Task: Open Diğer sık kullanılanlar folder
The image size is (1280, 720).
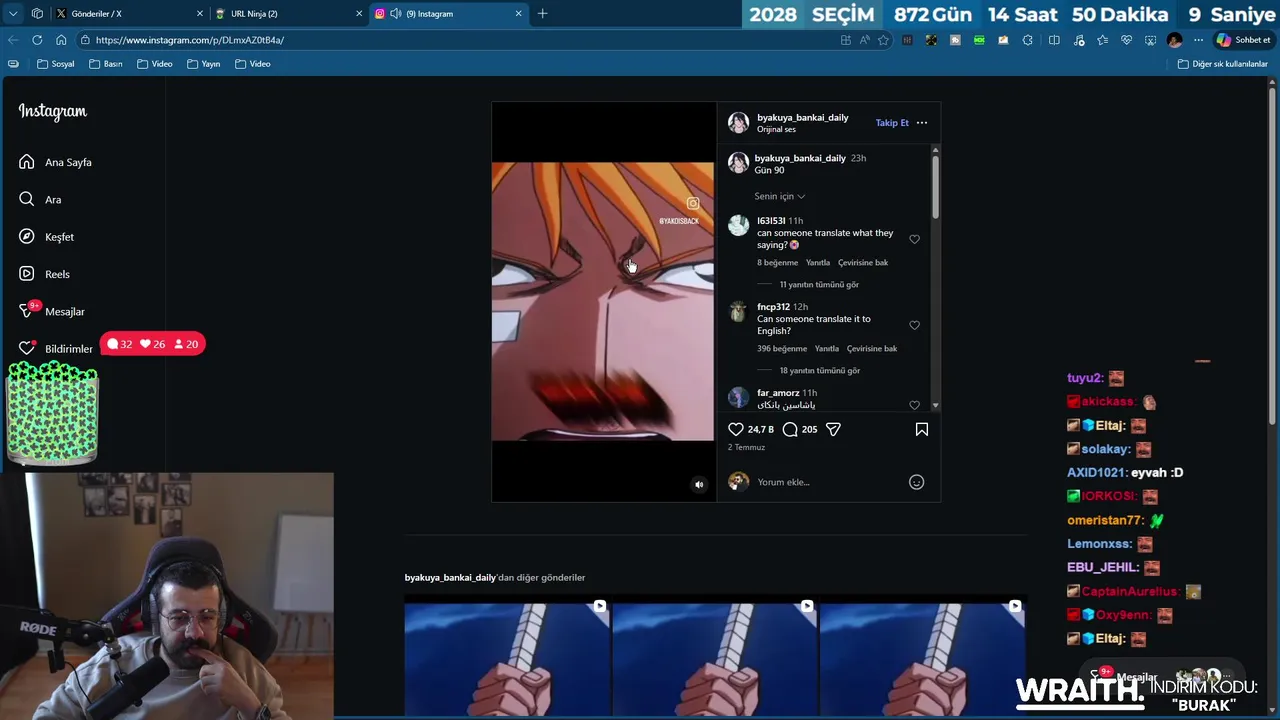Action: 1222,64
